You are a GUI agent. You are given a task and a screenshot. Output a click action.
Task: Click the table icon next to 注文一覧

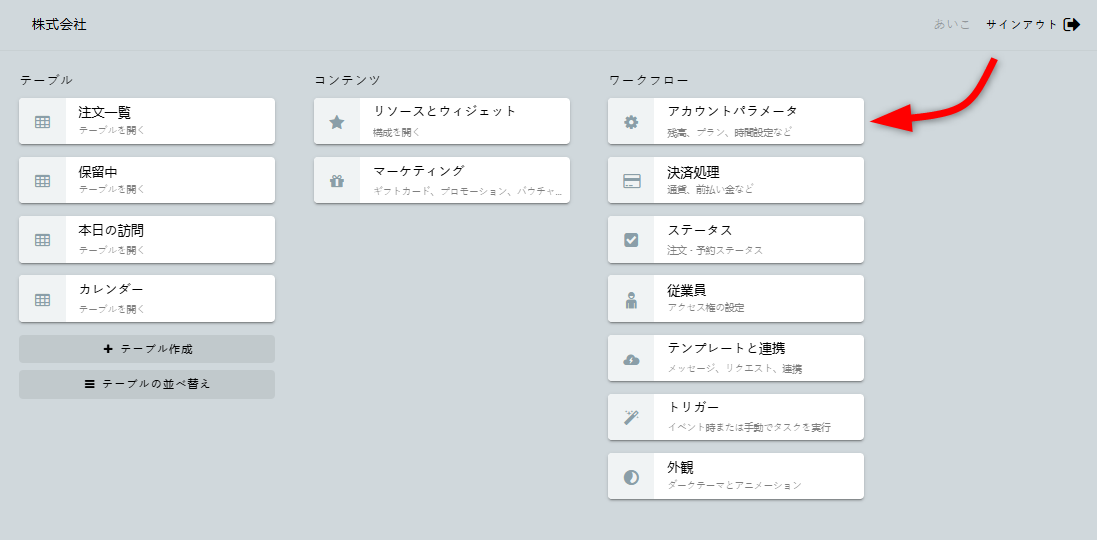pos(43,122)
